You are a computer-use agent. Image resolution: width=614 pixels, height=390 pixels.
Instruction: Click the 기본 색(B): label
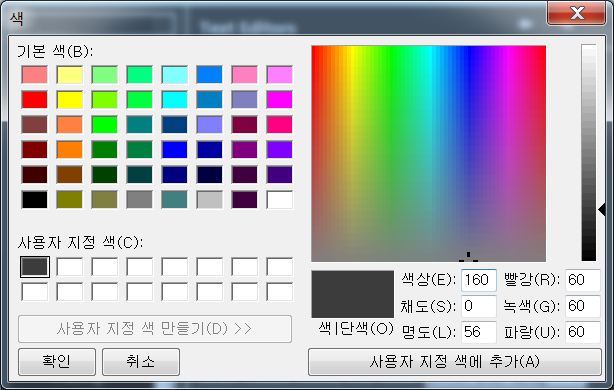tap(55, 51)
